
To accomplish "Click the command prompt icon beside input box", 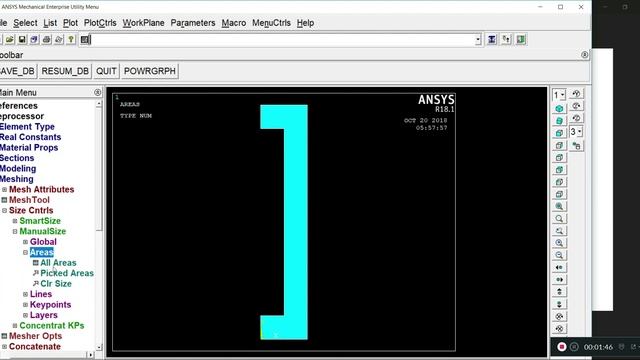I will click(84, 40).
